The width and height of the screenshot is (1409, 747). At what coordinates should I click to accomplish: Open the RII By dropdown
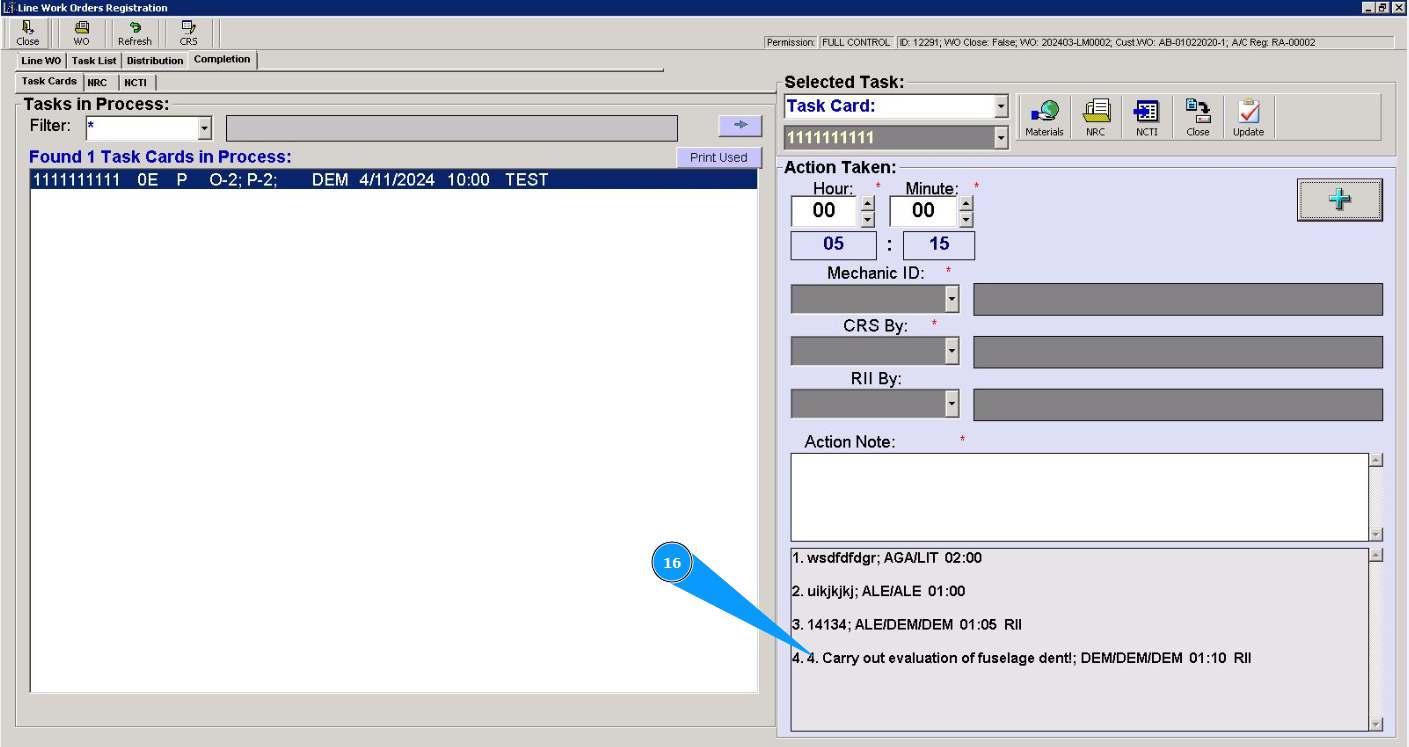[952, 404]
